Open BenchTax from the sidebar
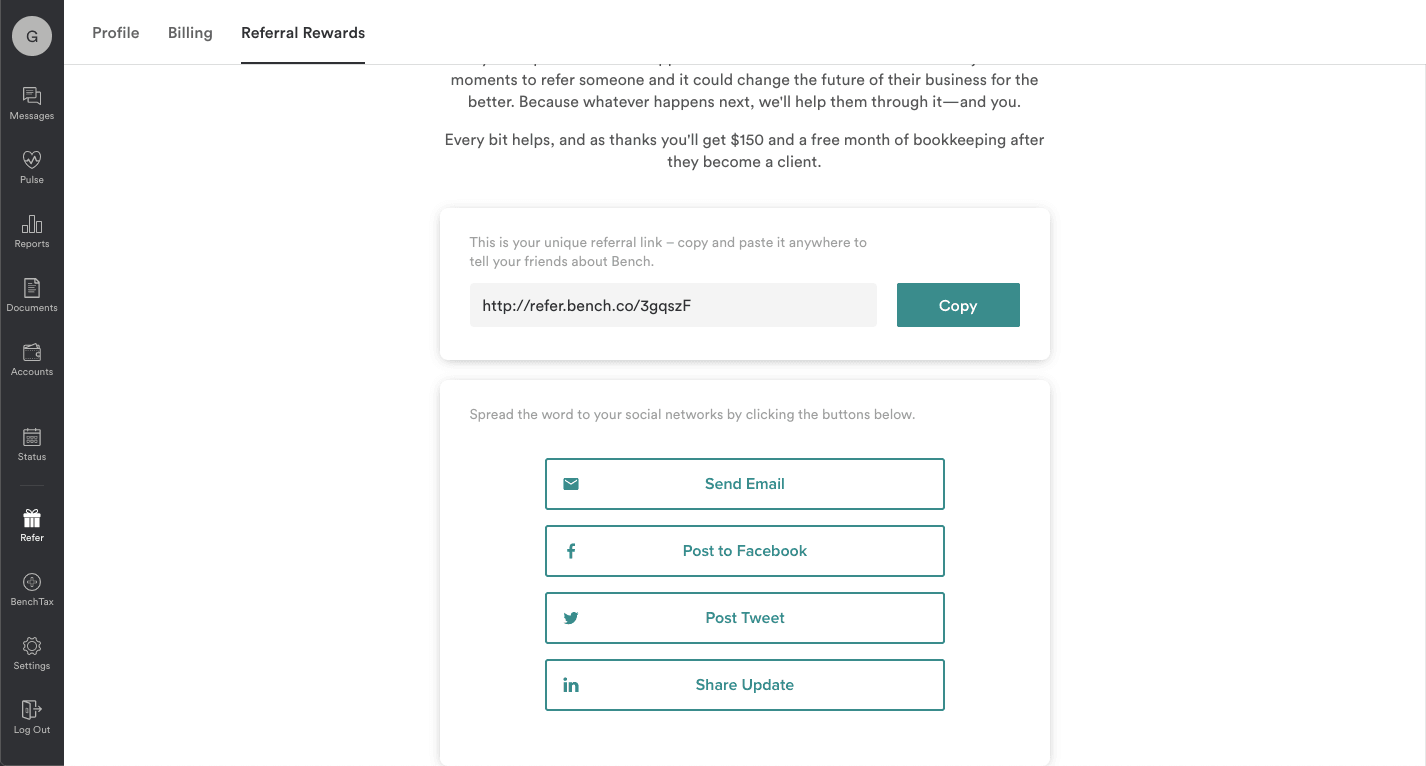The image size is (1426, 766). [x=31, y=590]
